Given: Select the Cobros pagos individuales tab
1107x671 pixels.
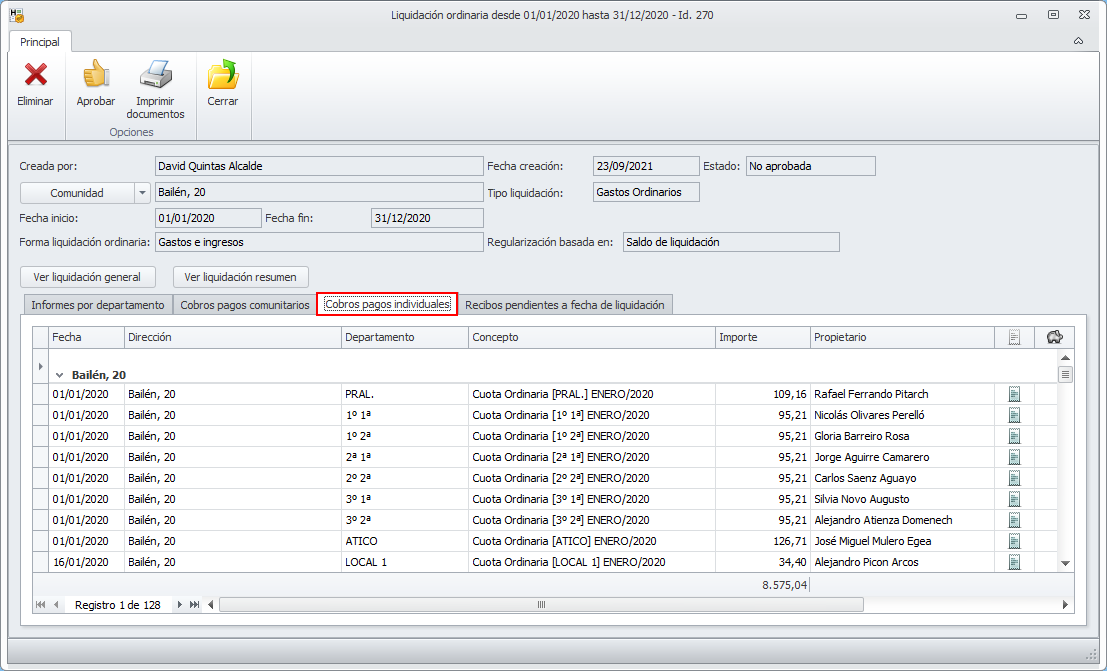Looking at the screenshot, I should pyautogui.click(x=387, y=304).
